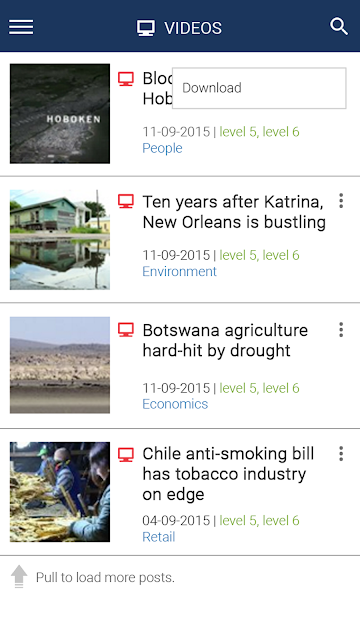The width and height of the screenshot is (360, 640).
Task: Open the flooded house Katrina thumbnail
Action: [x=60, y=240]
